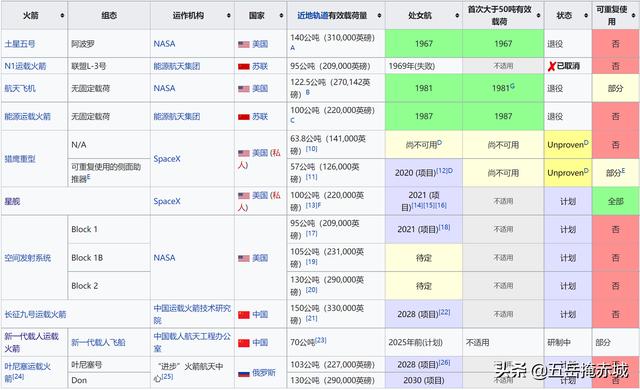640x390 pixels.
Task: Click the sort arrows beside 处女航 header
Action: pyautogui.click(x=457, y=16)
